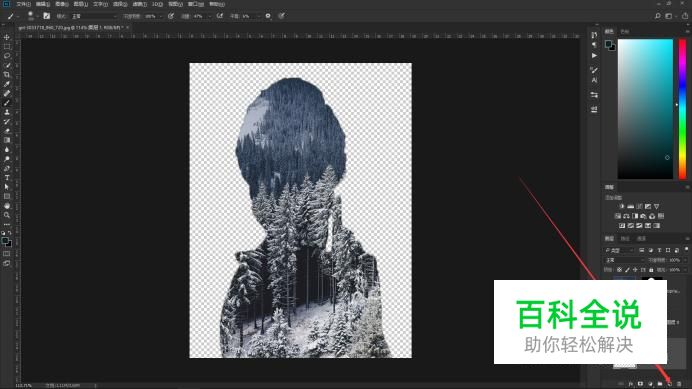Open the painting mode dropdown in options bar

[x=94, y=16]
